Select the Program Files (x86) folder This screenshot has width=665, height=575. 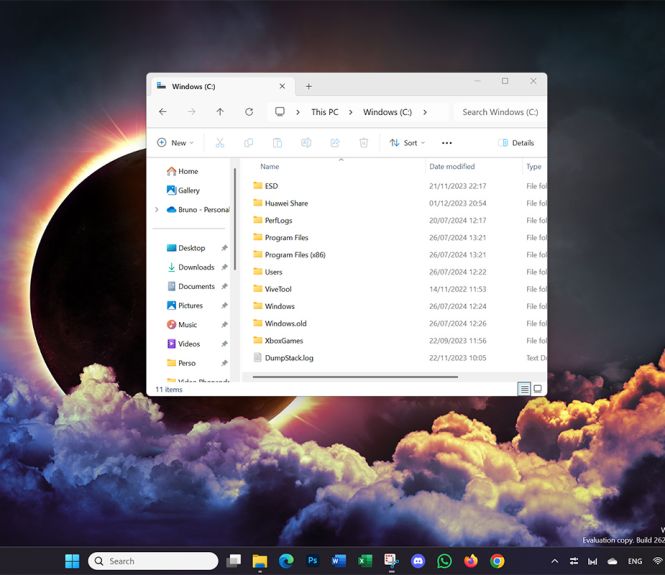click(x=289, y=255)
